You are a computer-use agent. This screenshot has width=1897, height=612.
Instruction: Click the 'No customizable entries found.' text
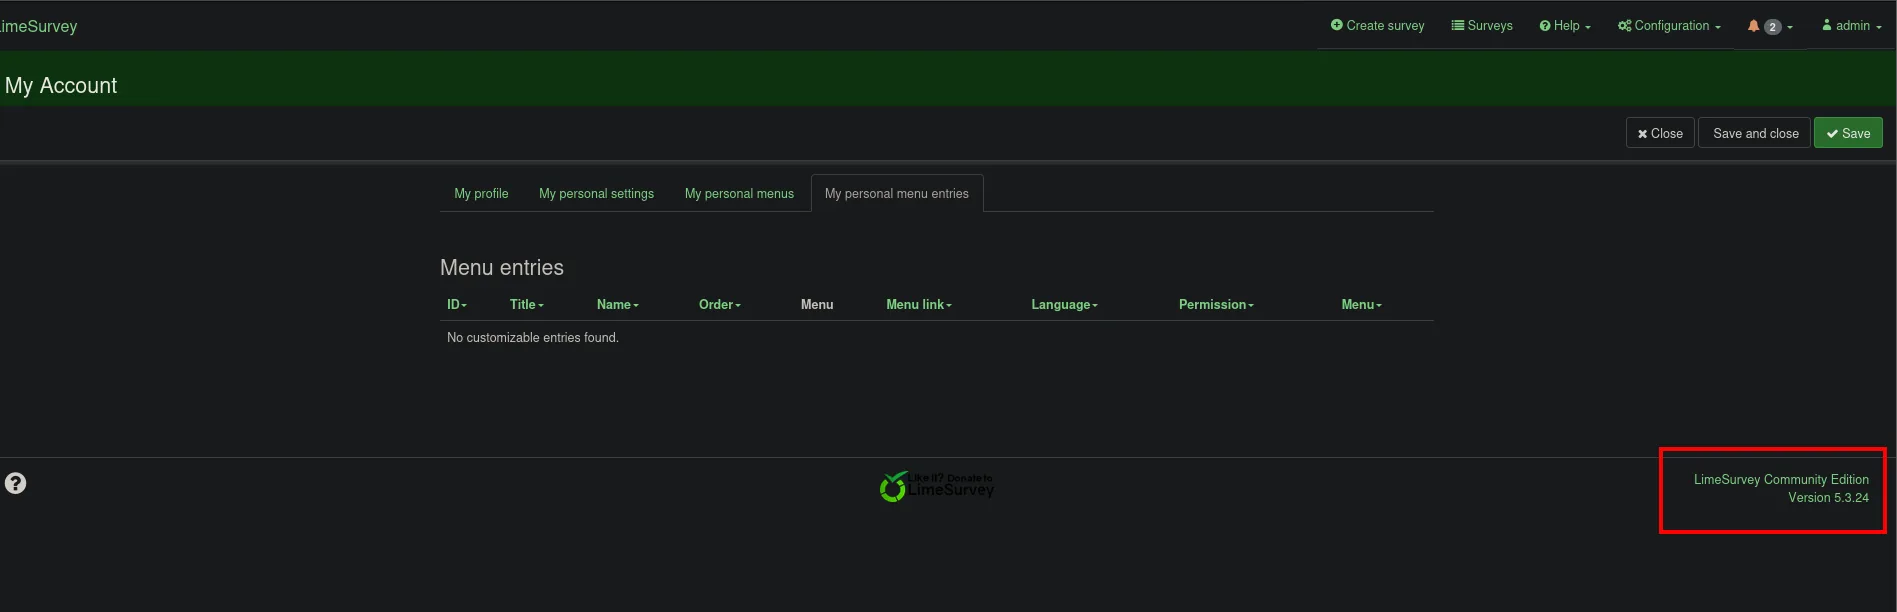pos(533,338)
